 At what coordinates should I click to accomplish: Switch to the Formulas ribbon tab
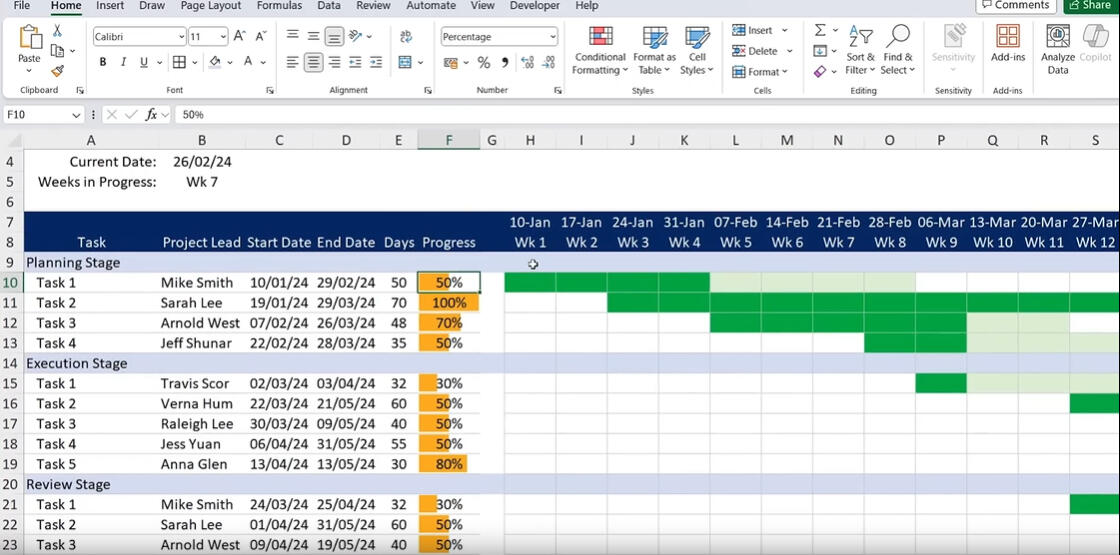[x=279, y=6]
